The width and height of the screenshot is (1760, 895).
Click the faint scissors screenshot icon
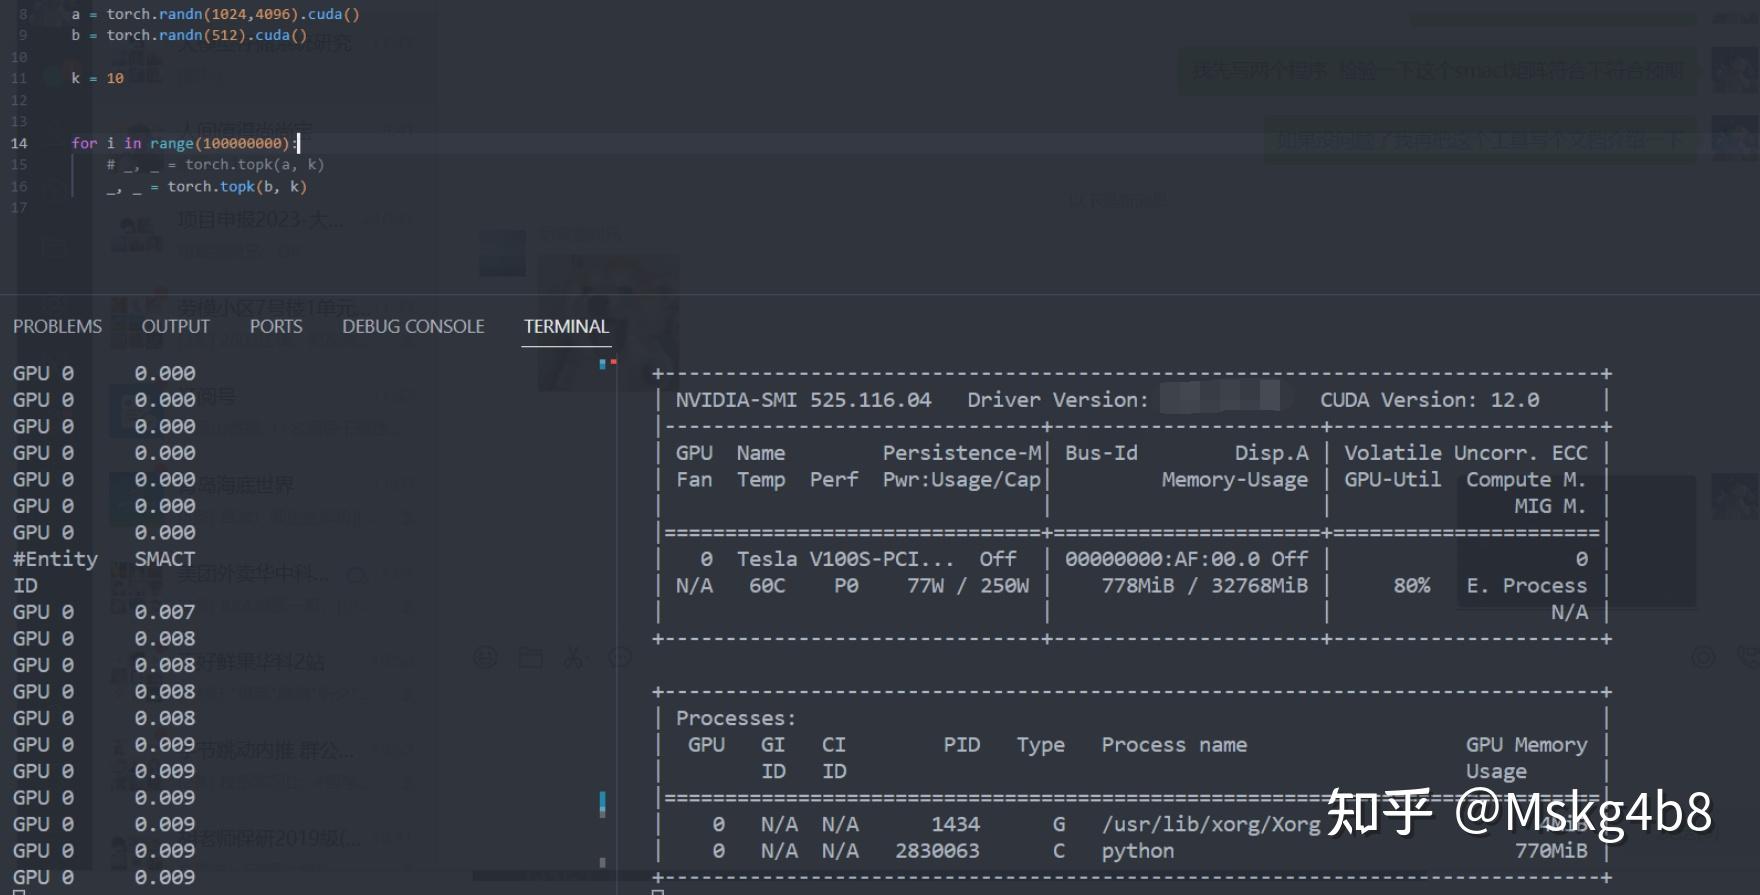tap(574, 657)
